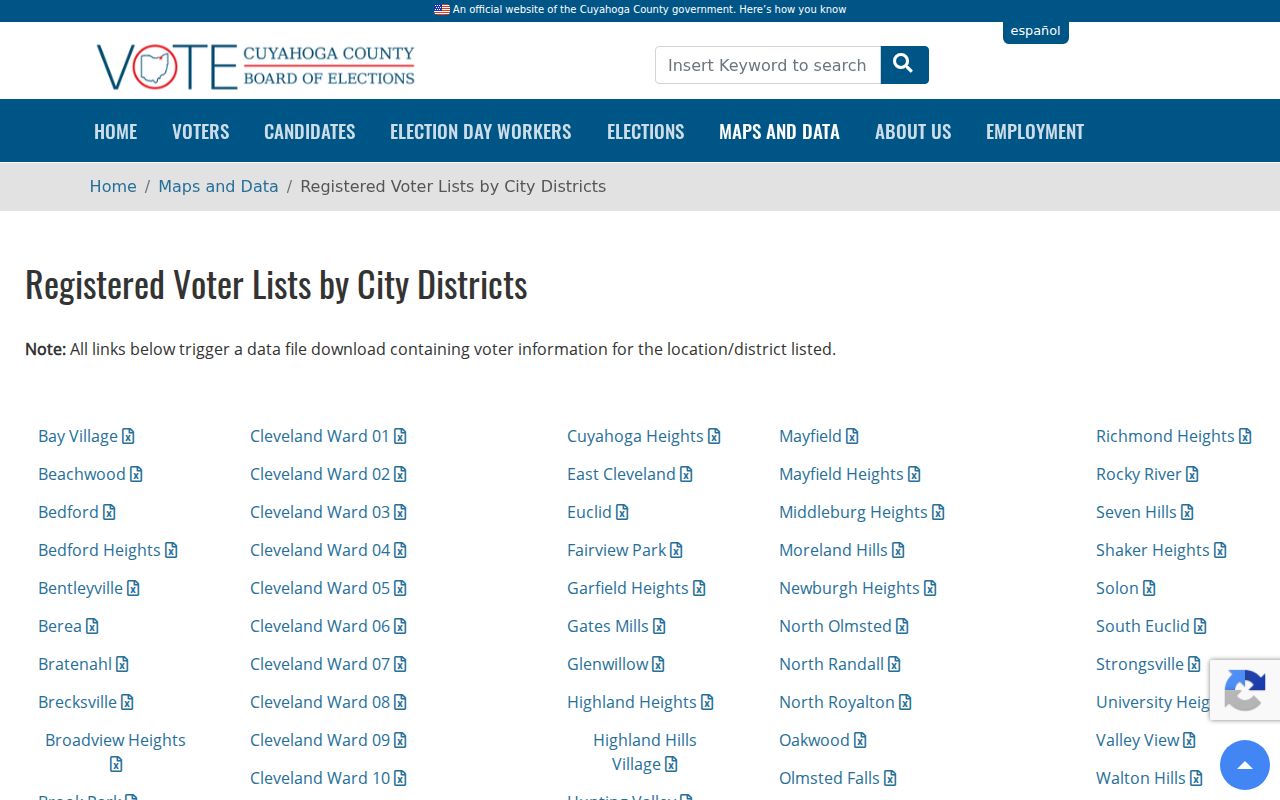Open the Candidates menu
This screenshot has height=800, width=1280.
310,131
